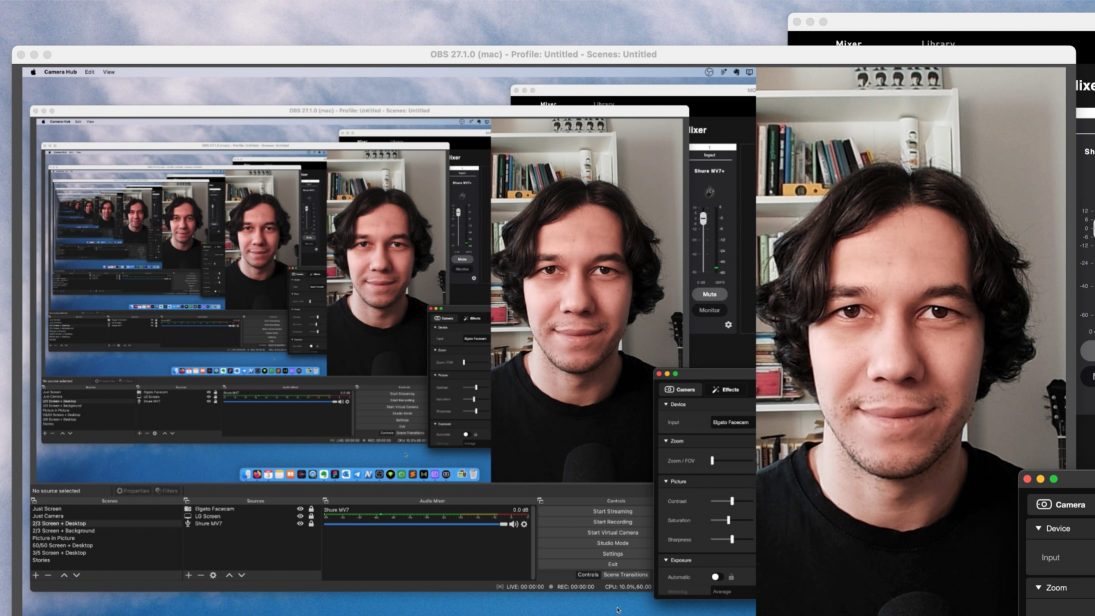Add a new source with the Sources plus icon
The image size is (1095, 616).
click(x=188, y=575)
